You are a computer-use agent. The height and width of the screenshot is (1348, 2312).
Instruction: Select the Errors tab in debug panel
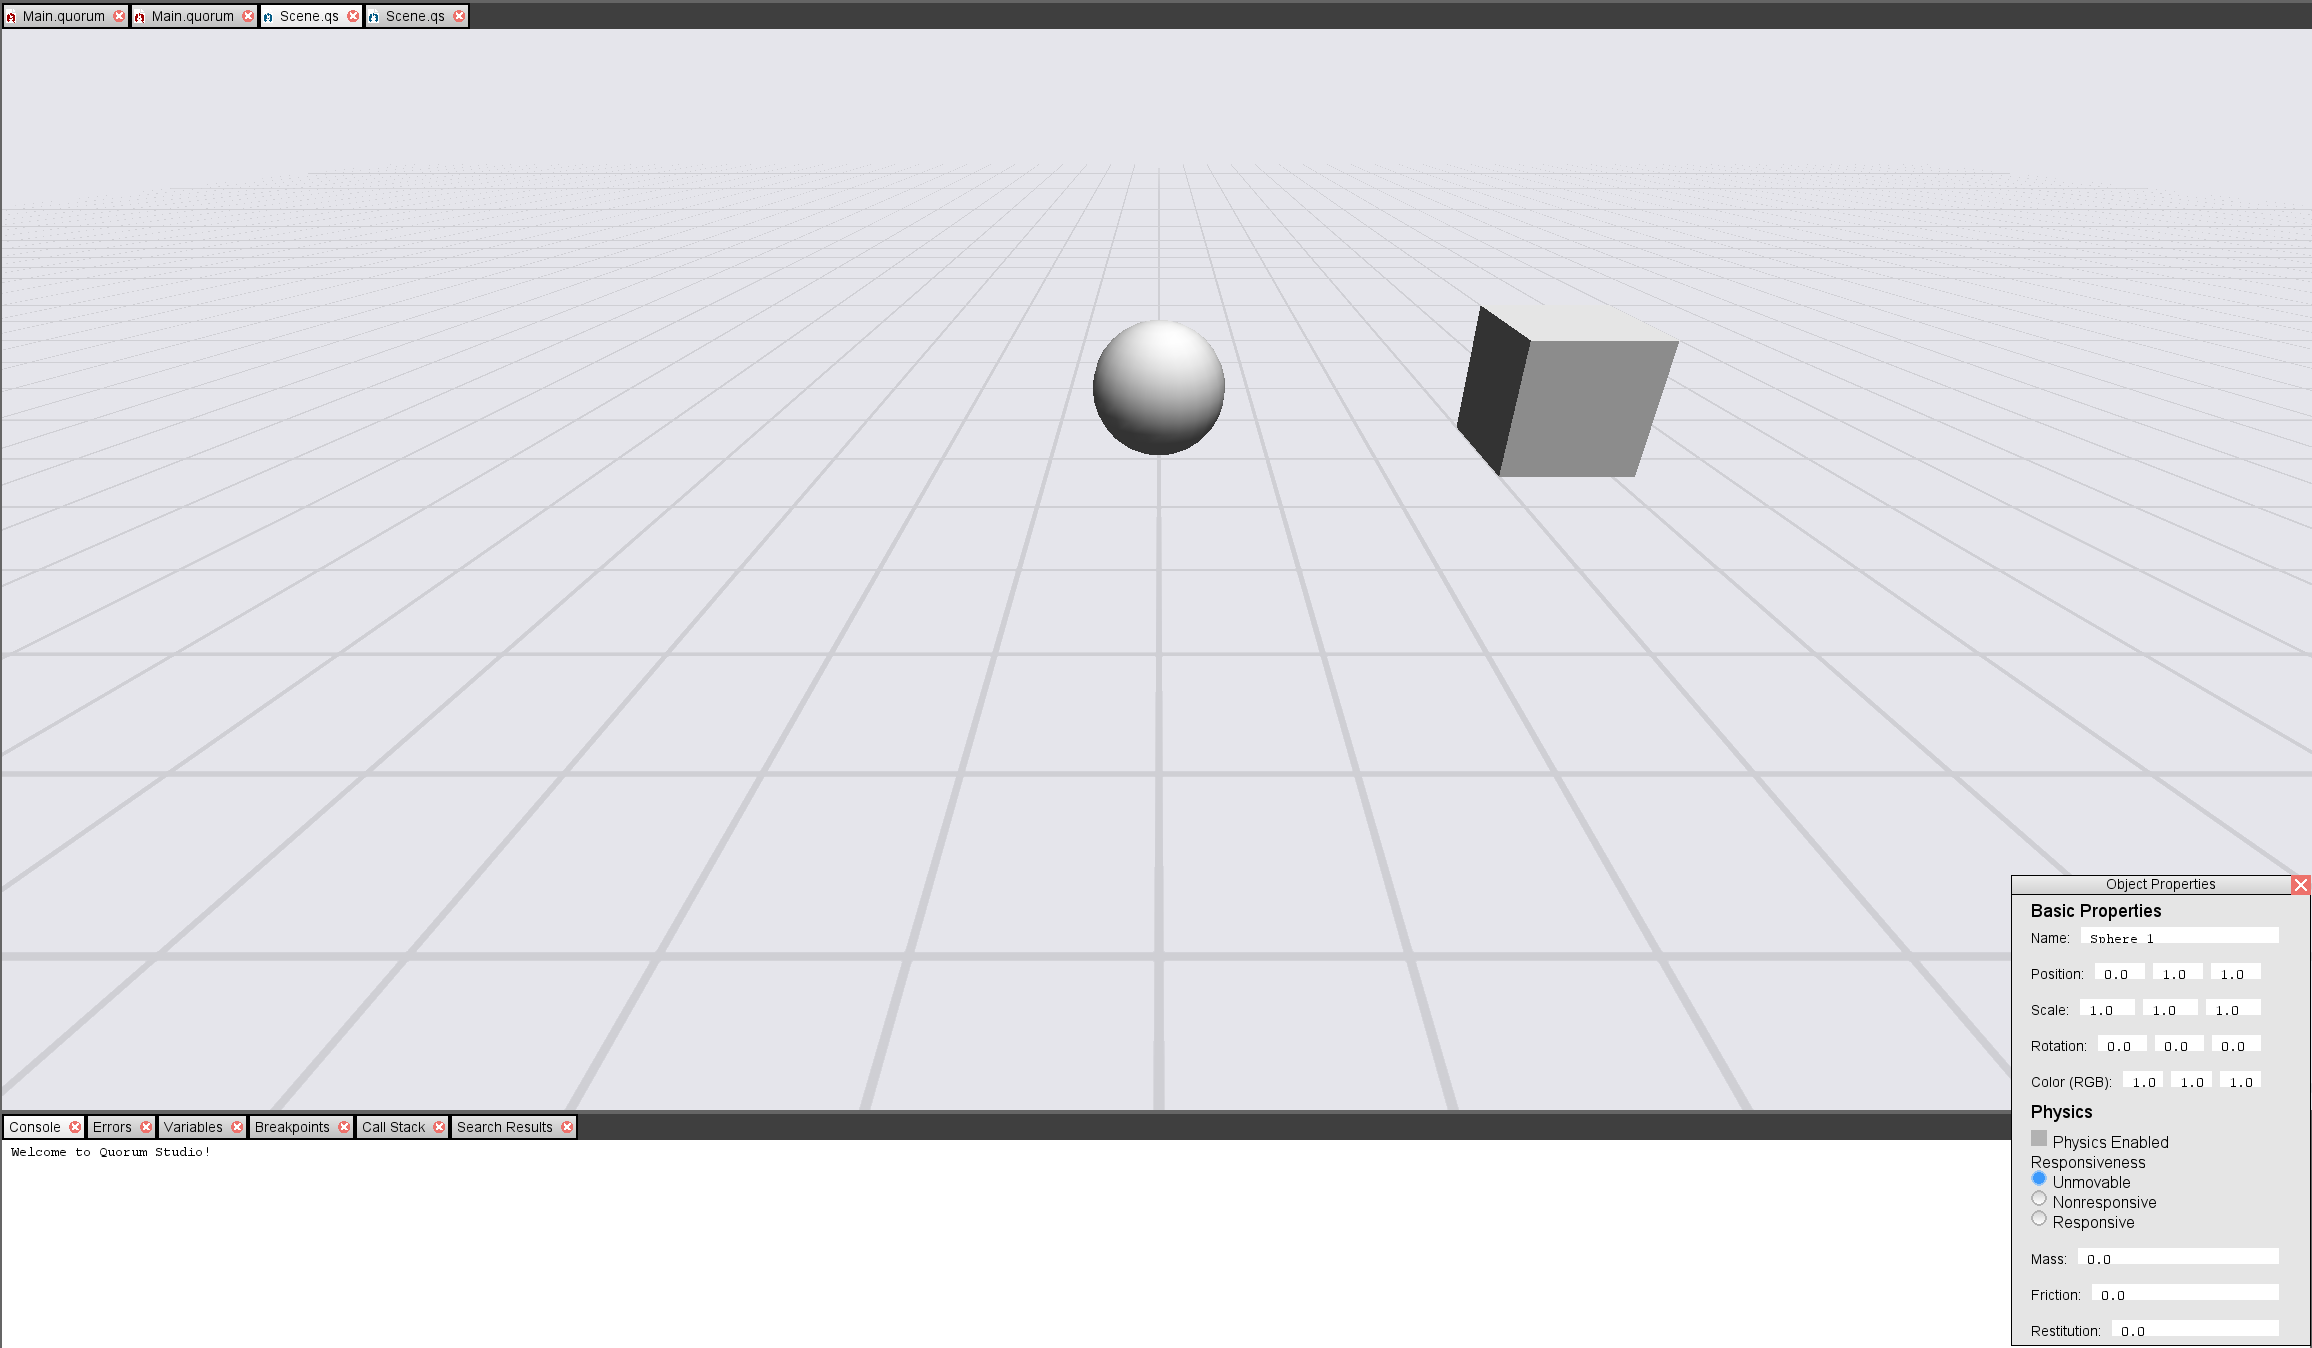point(114,1127)
